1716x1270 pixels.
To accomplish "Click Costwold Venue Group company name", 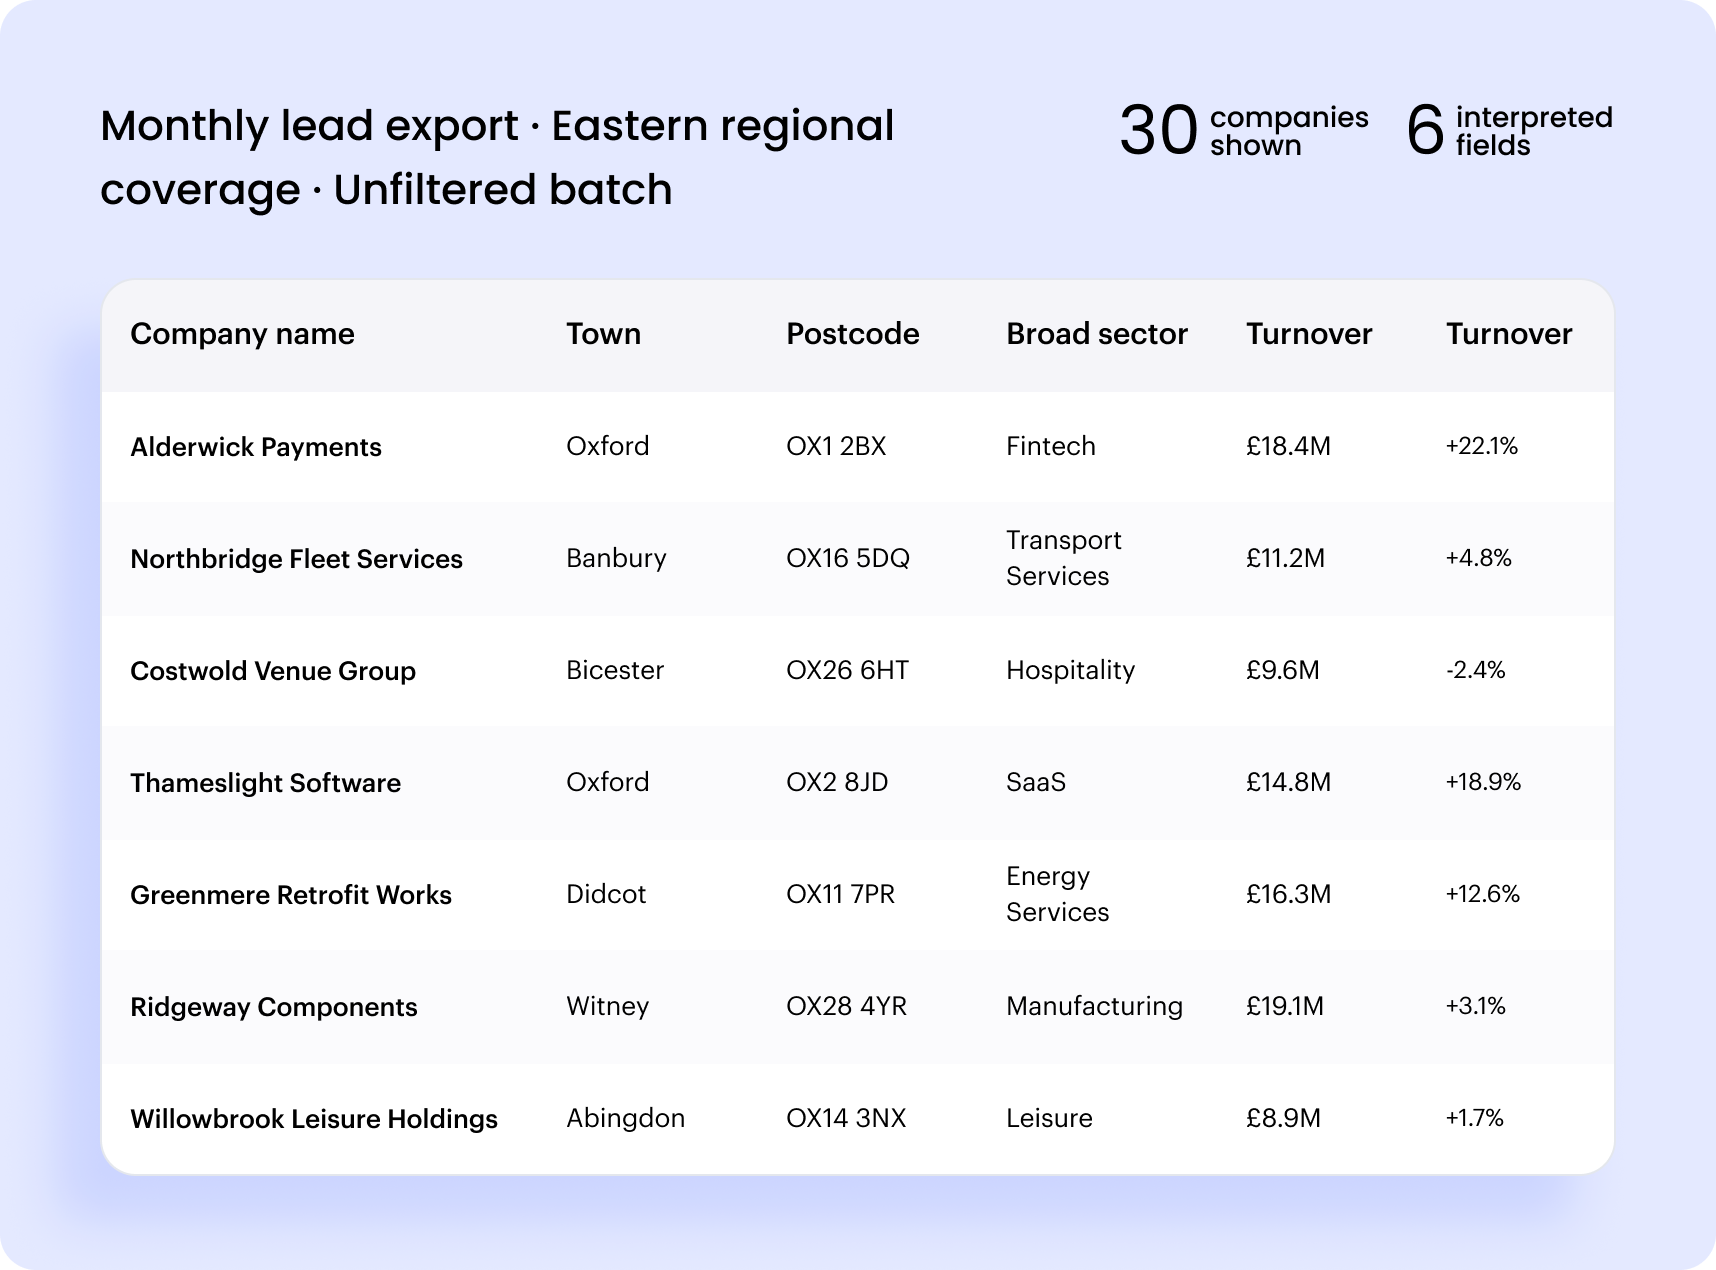I will point(273,671).
